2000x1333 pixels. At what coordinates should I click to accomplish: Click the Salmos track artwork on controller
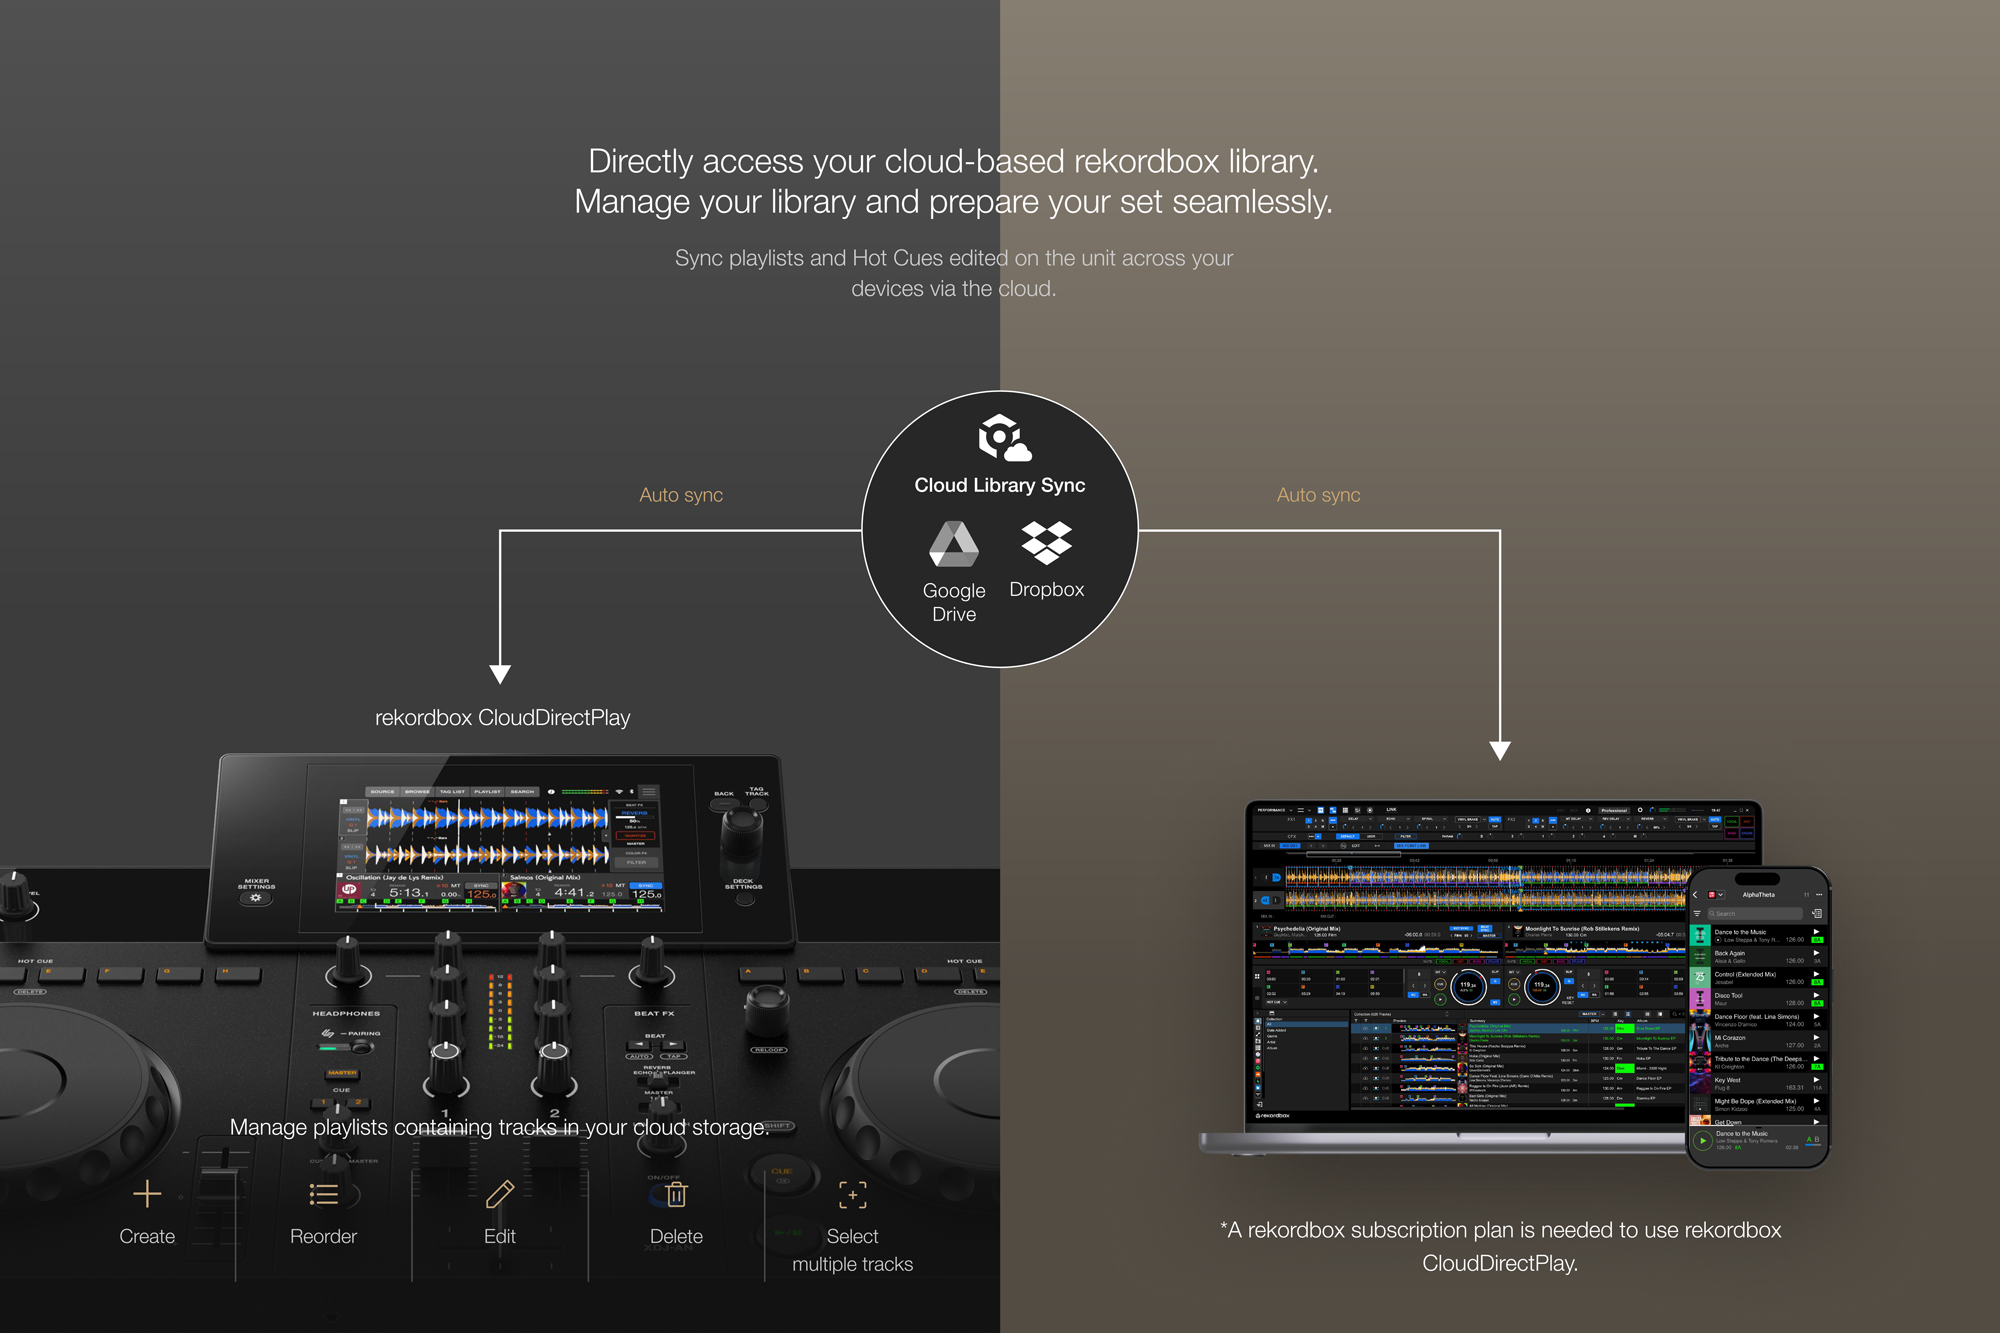(x=514, y=889)
